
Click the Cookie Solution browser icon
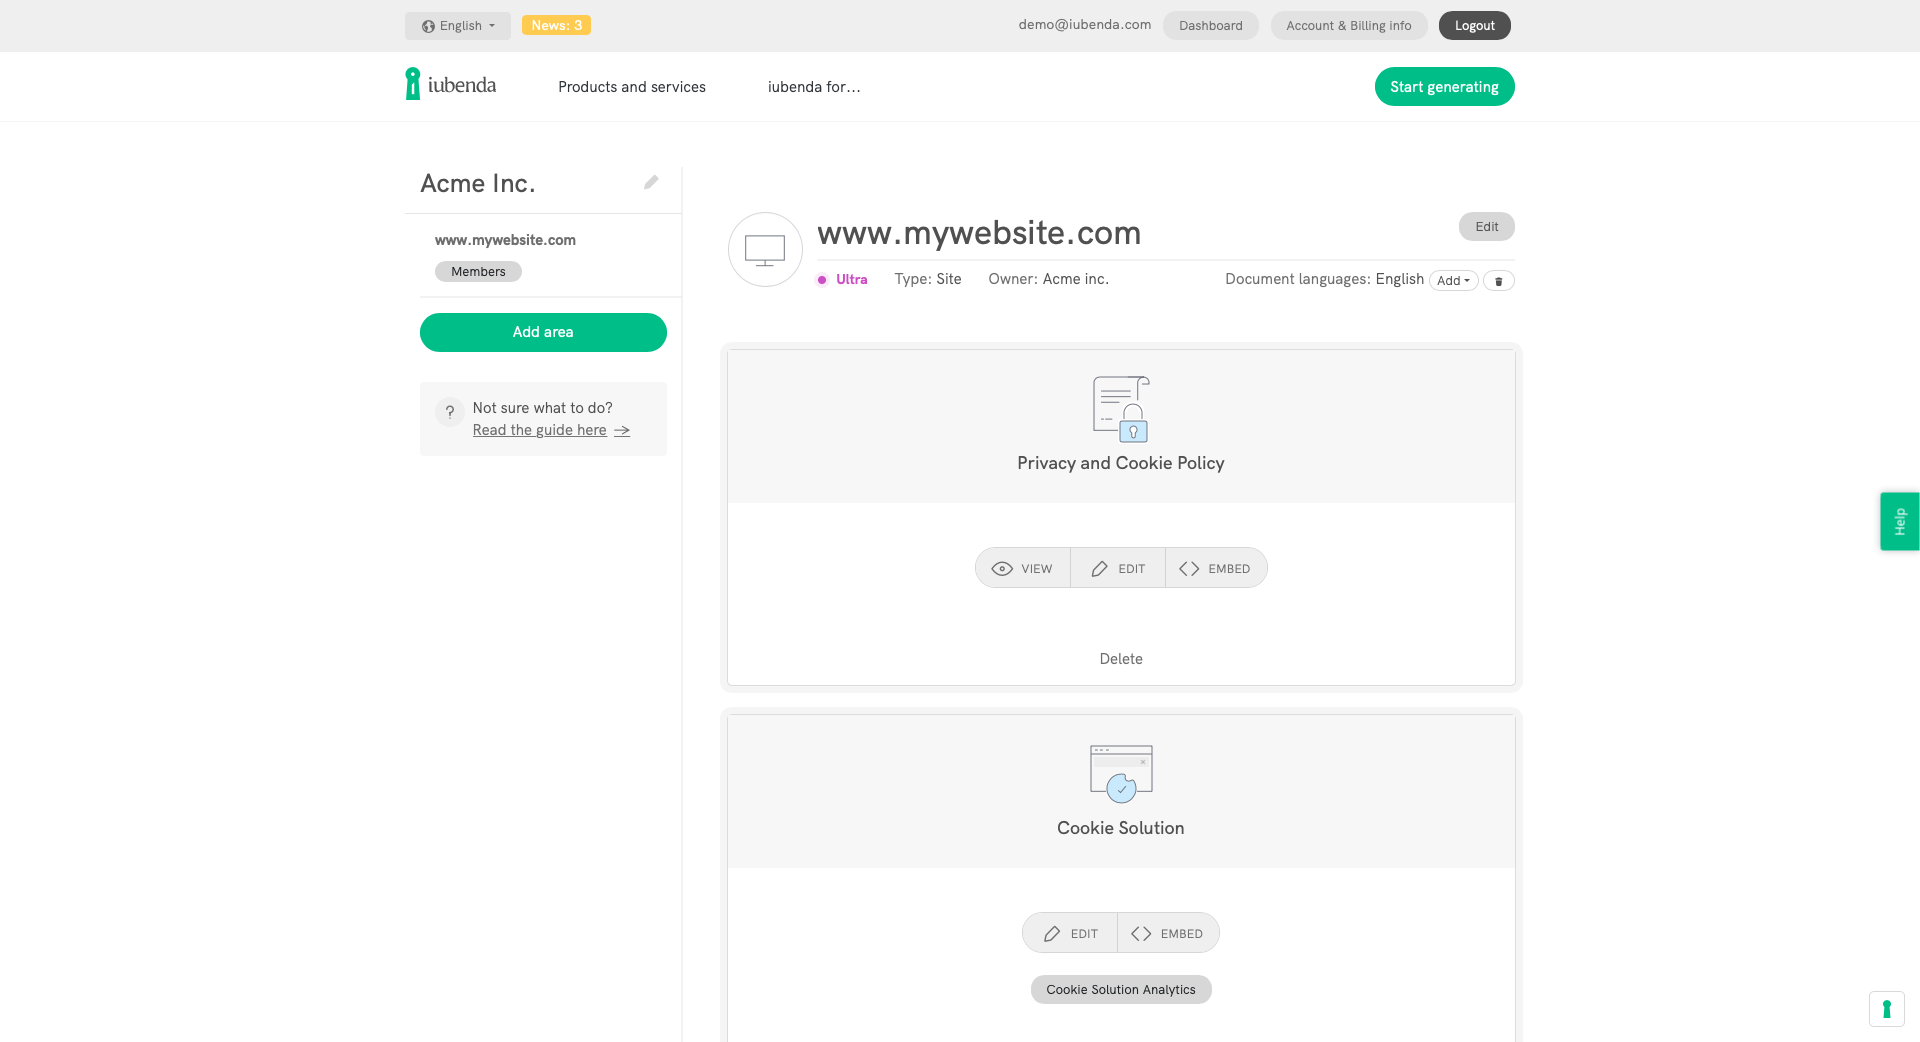pyautogui.click(x=1121, y=773)
